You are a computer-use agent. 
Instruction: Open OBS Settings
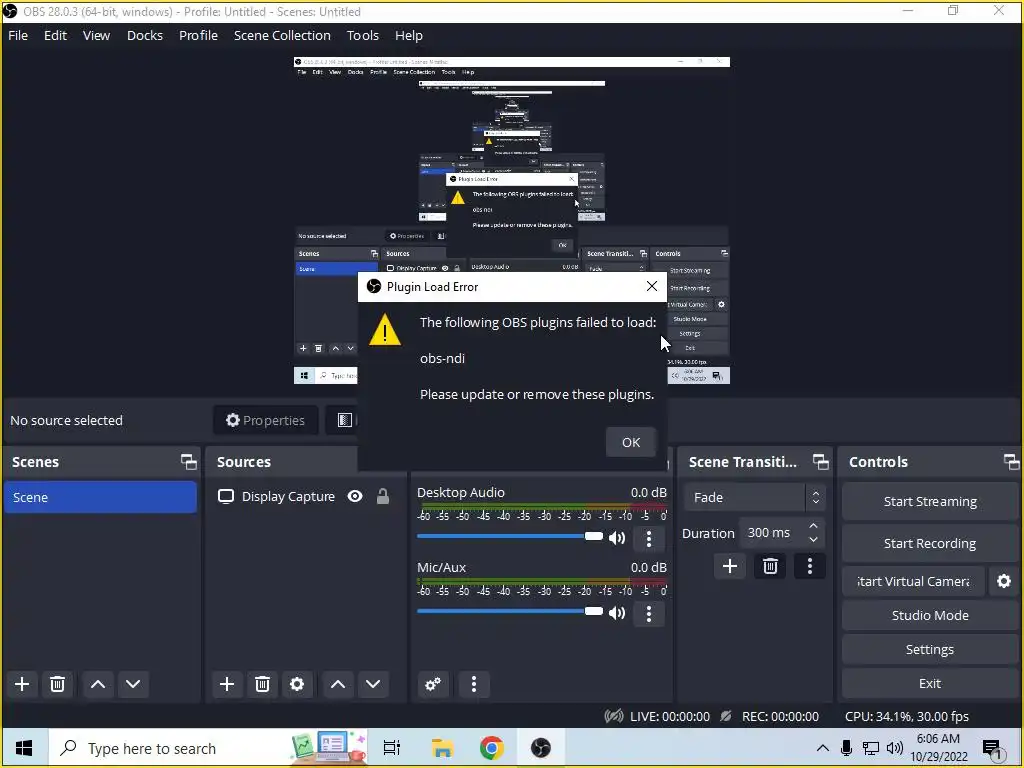(930, 649)
